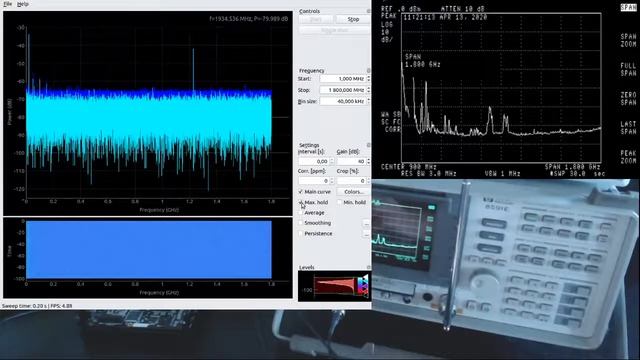Click the greyed Start button
Viewport: 640px width, 360px height.
click(x=316, y=19)
